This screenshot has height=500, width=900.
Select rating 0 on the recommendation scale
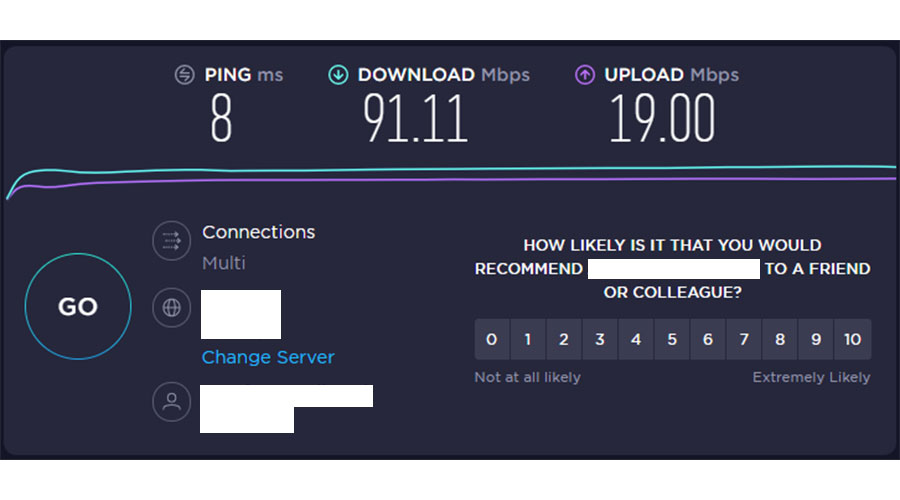pos(492,339)
